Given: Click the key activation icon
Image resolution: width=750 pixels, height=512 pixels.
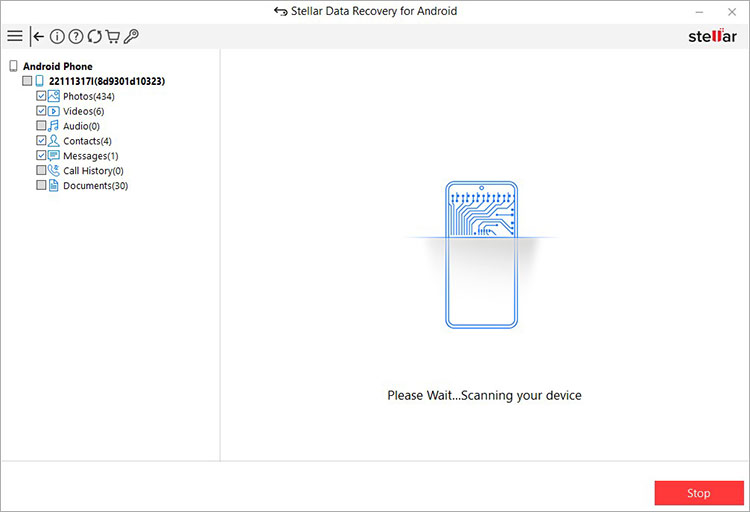Looking at the screenshot, I should point(131,37).
